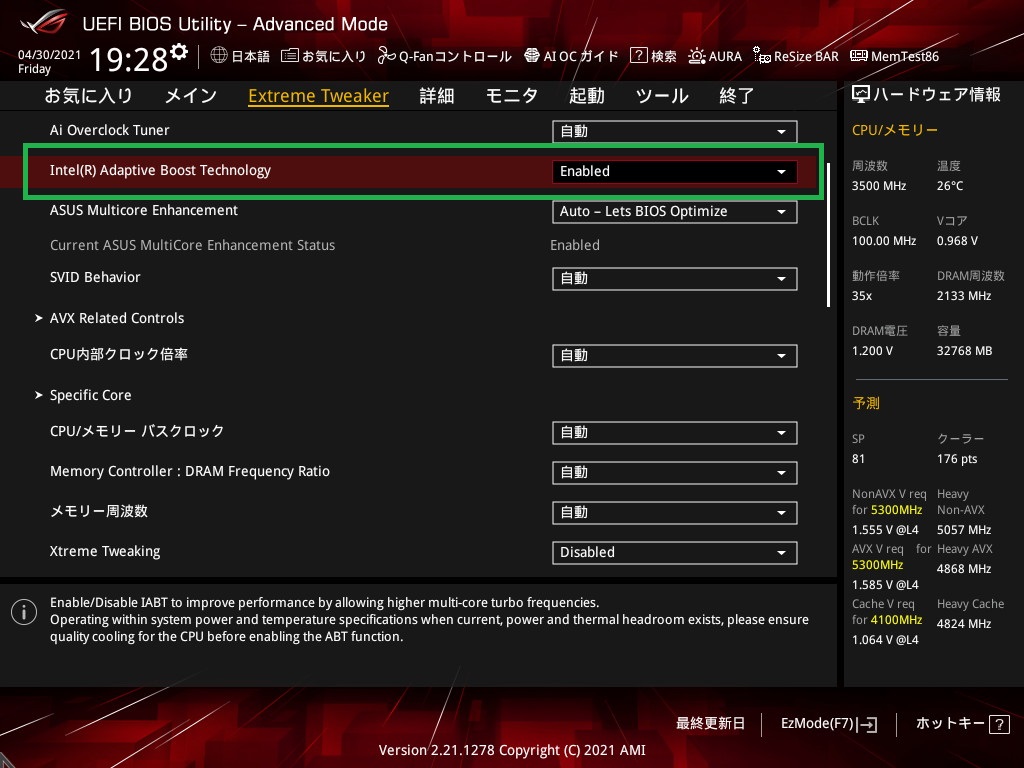Screen dimensions: 1024x768
Task: Click the ROG logo icon
Action: coord(44,22)
